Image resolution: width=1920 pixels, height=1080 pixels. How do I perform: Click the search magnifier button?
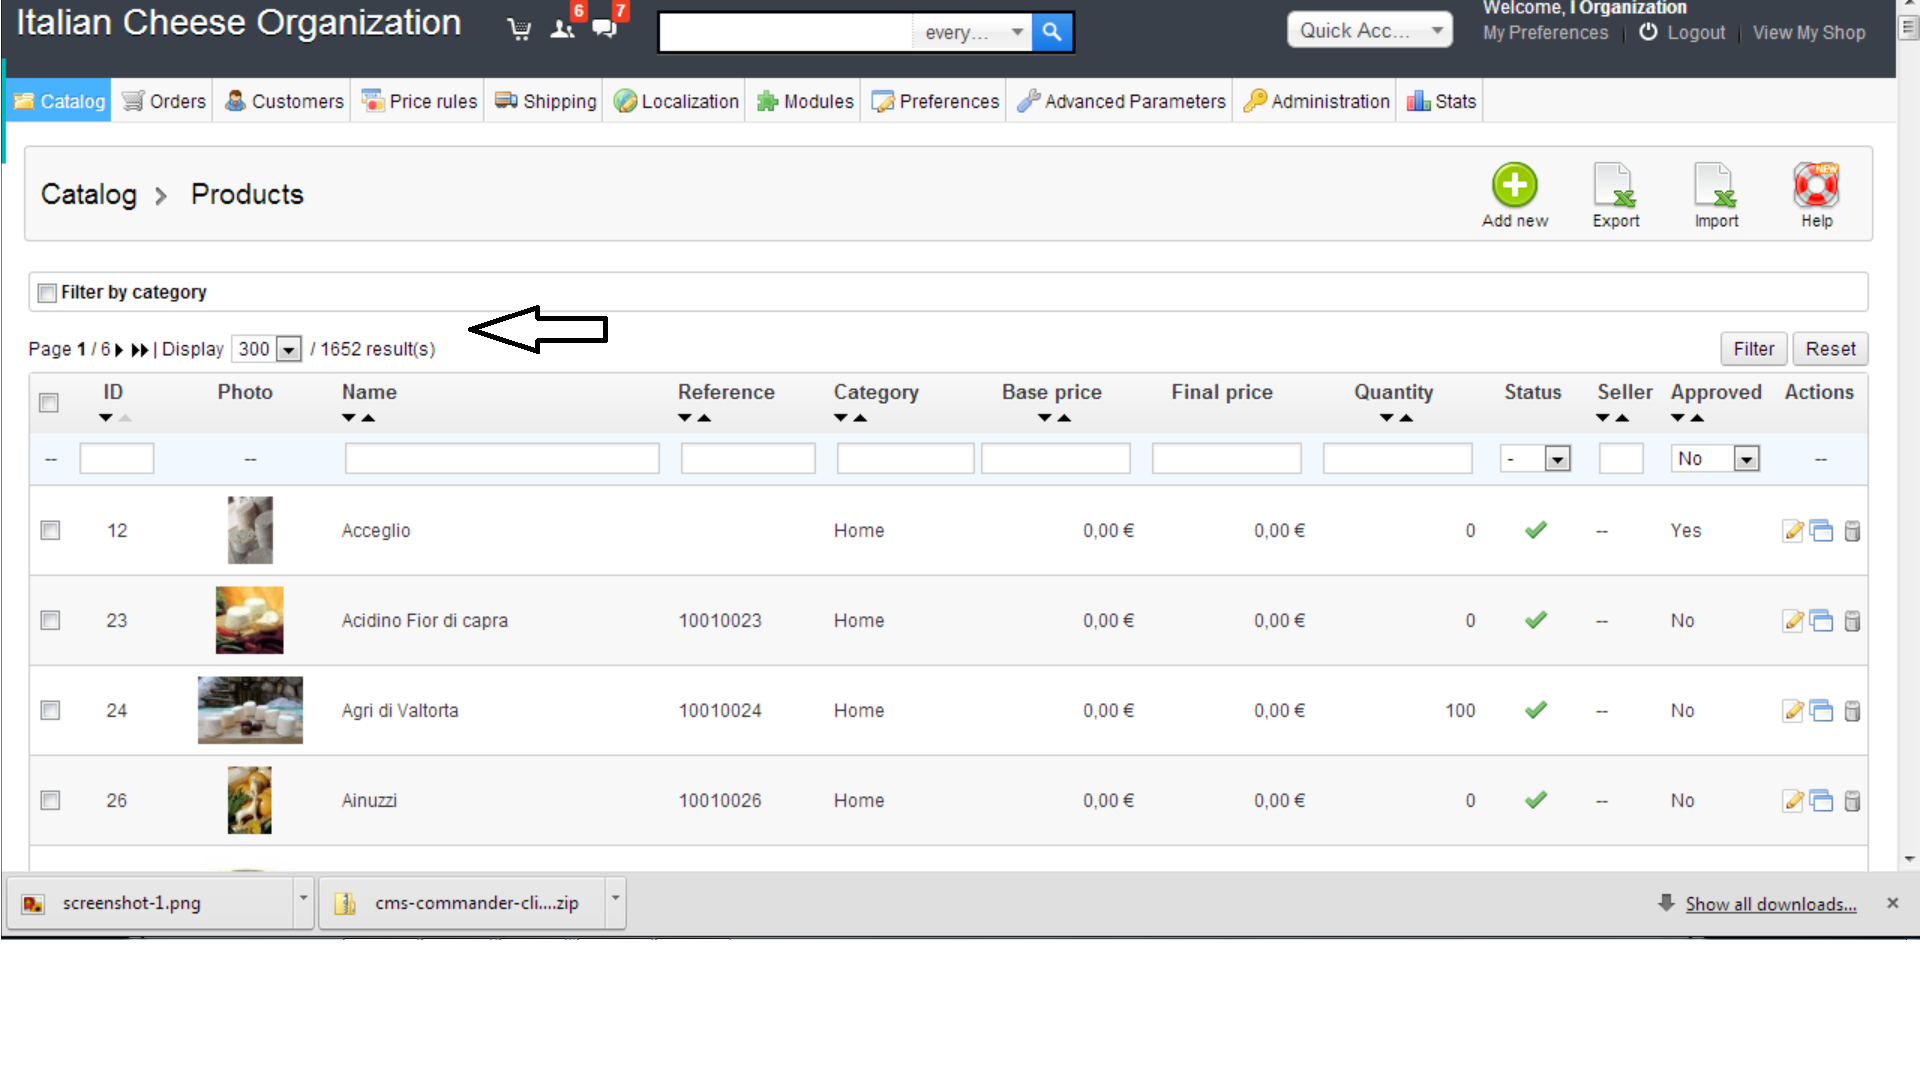1052,32
